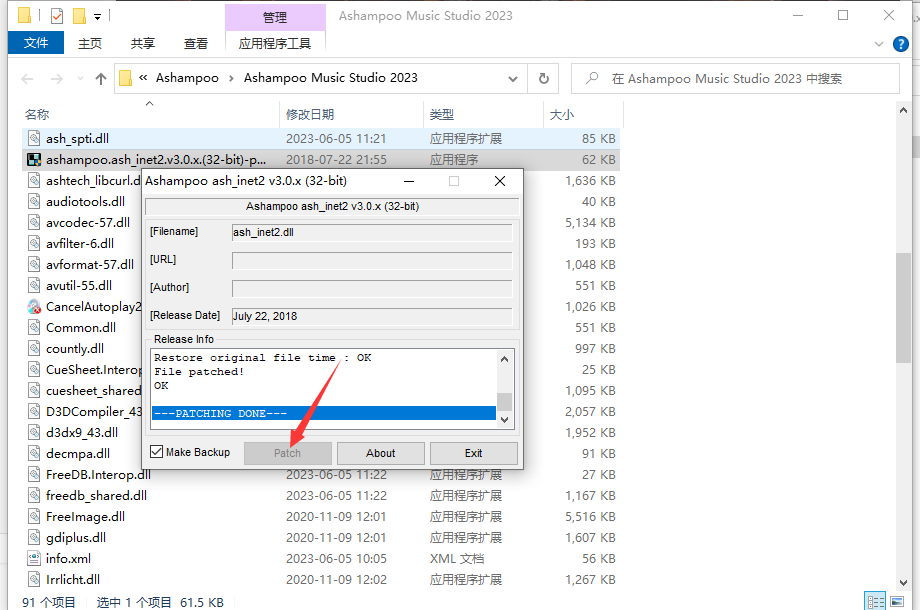Image resolution: width=920 pixels, height=610 pixels.
Task: Select the ash_spti.dll file icon
Action: pos(34,138)
